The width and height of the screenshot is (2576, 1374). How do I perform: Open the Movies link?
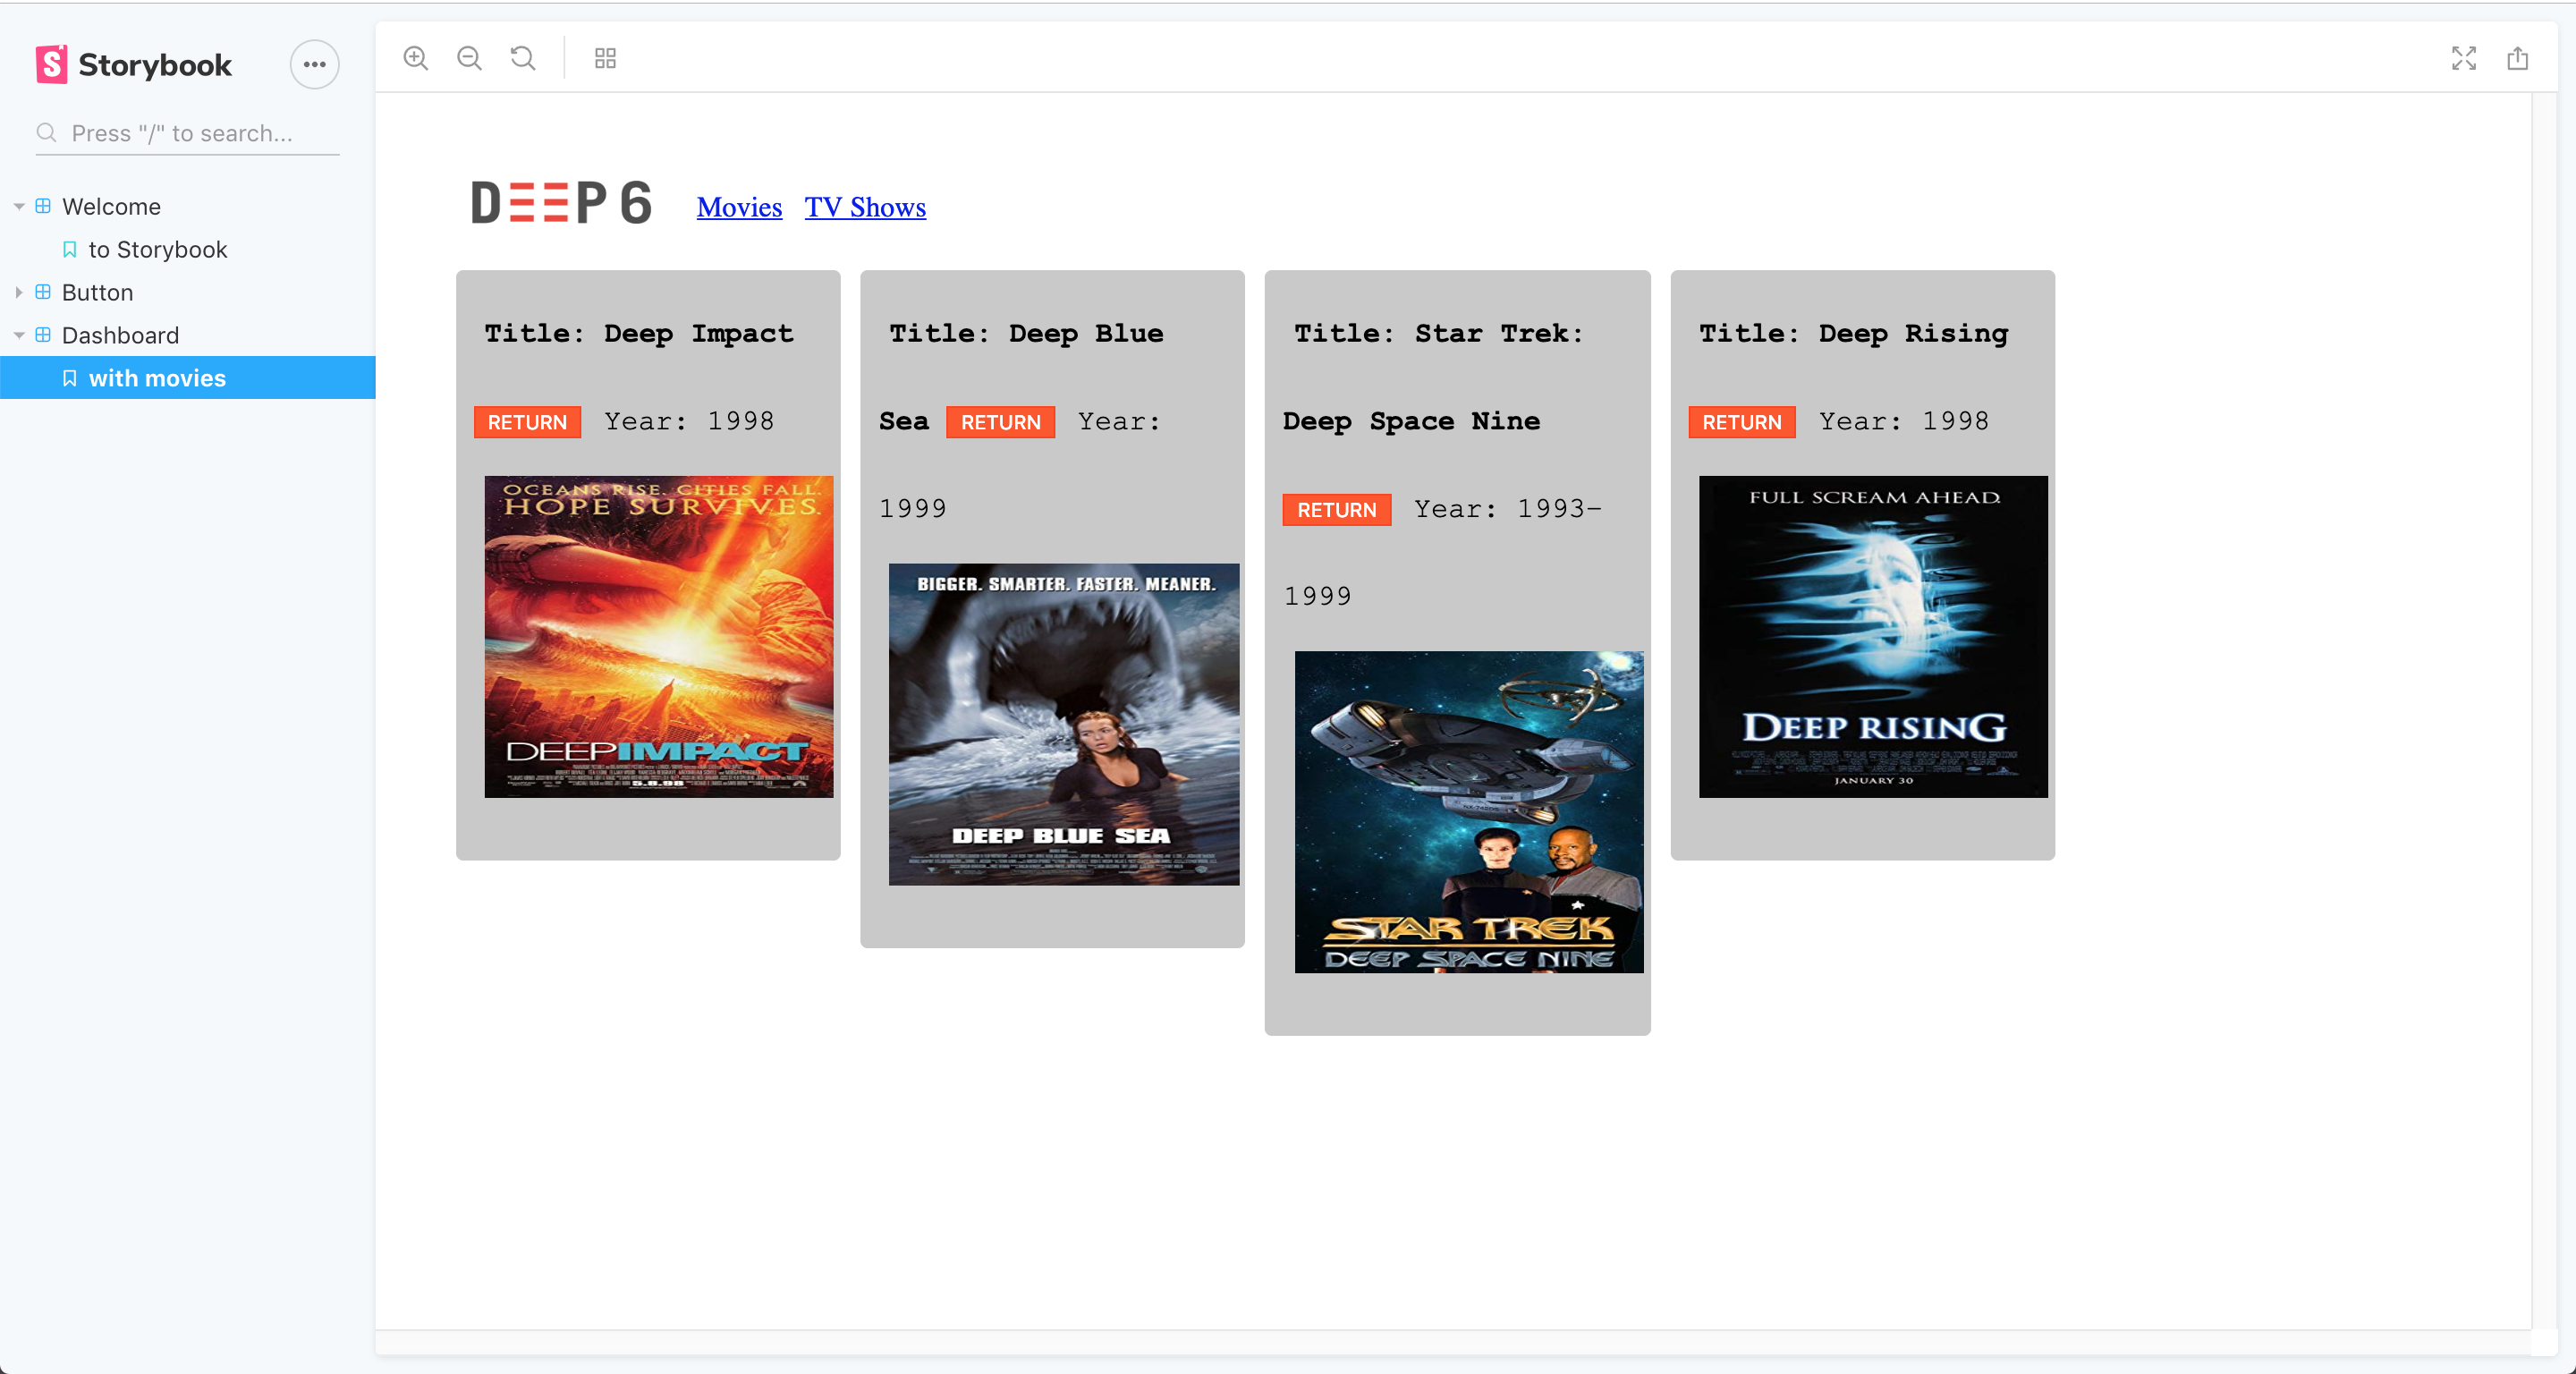tap(739, 207)
